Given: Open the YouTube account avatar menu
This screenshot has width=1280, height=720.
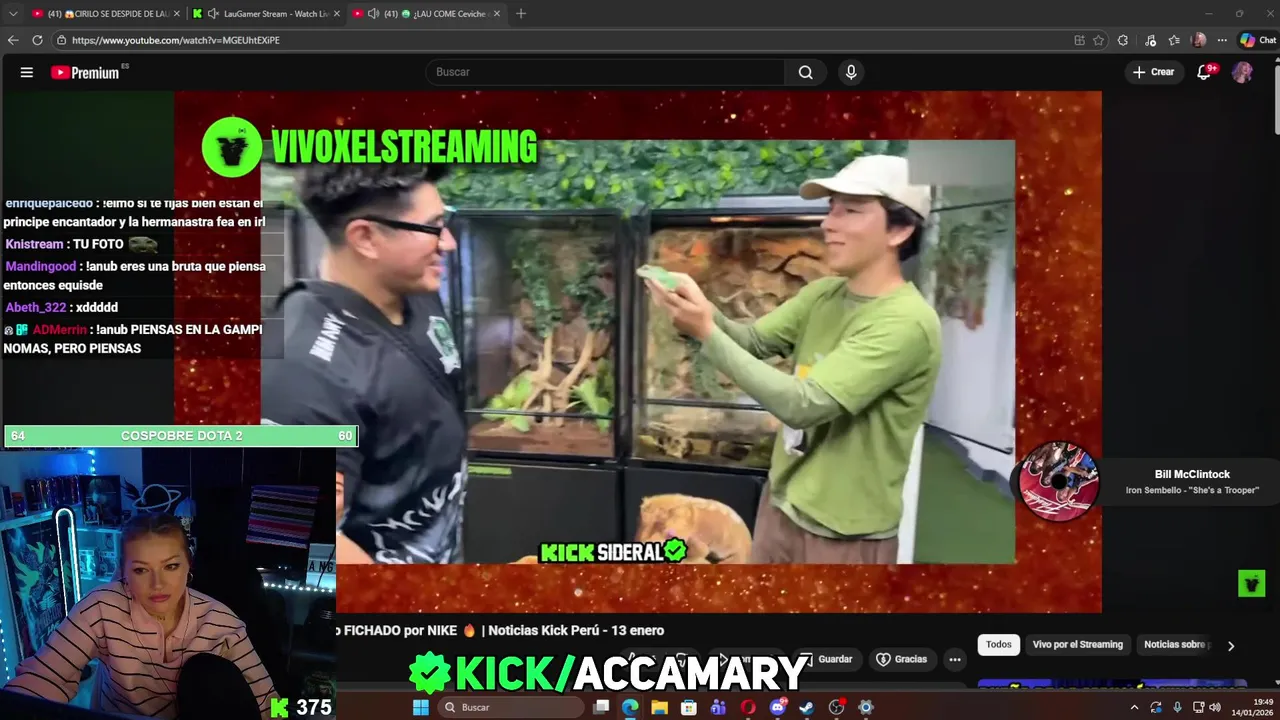Looking at the screenshot, I should (1242, 72).
